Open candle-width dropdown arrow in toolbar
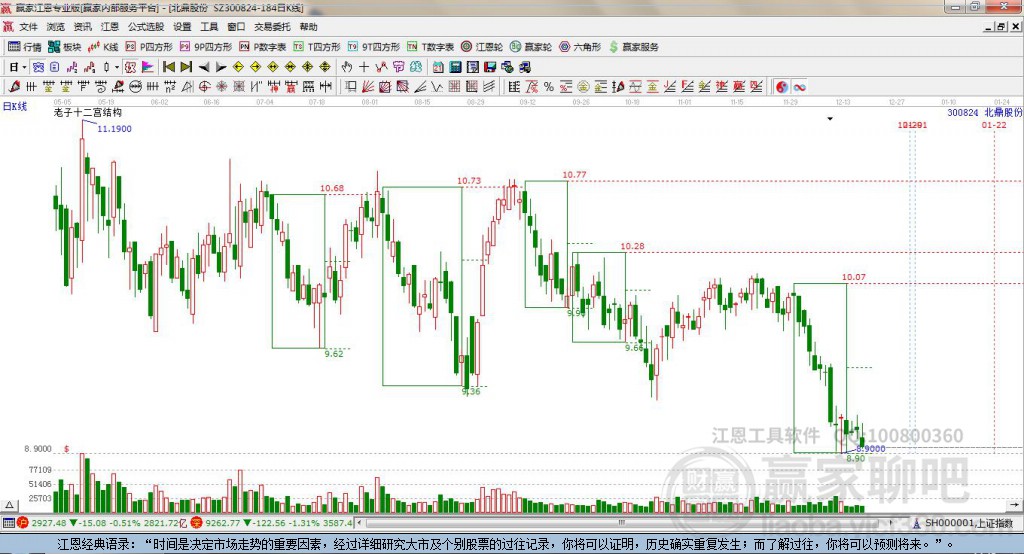The width and height of the screenshot is (1024, 554). (x=117, y=67)
